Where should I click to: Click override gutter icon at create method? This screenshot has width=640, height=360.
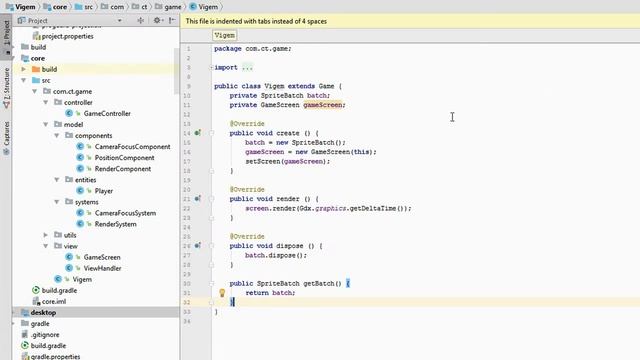point(198,133)
